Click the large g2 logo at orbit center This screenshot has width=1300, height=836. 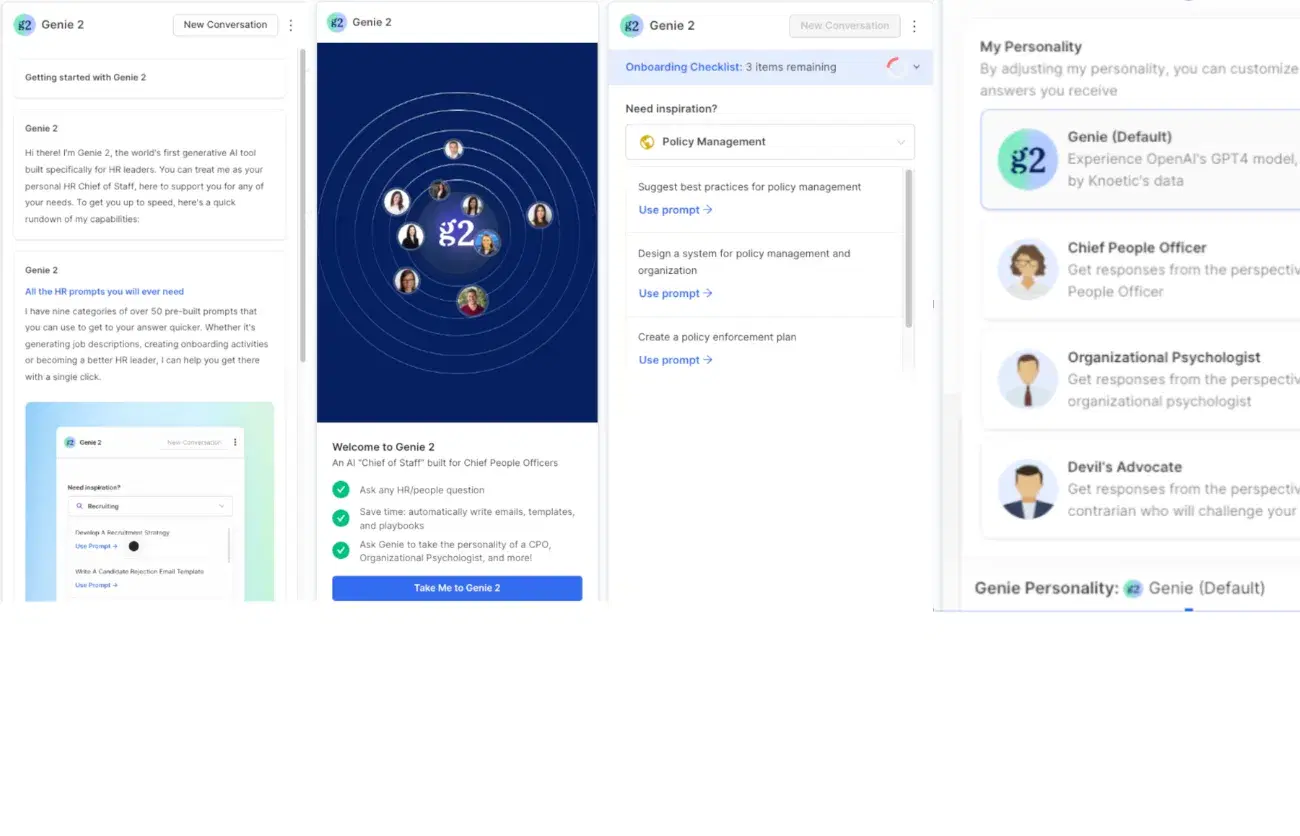456,233
